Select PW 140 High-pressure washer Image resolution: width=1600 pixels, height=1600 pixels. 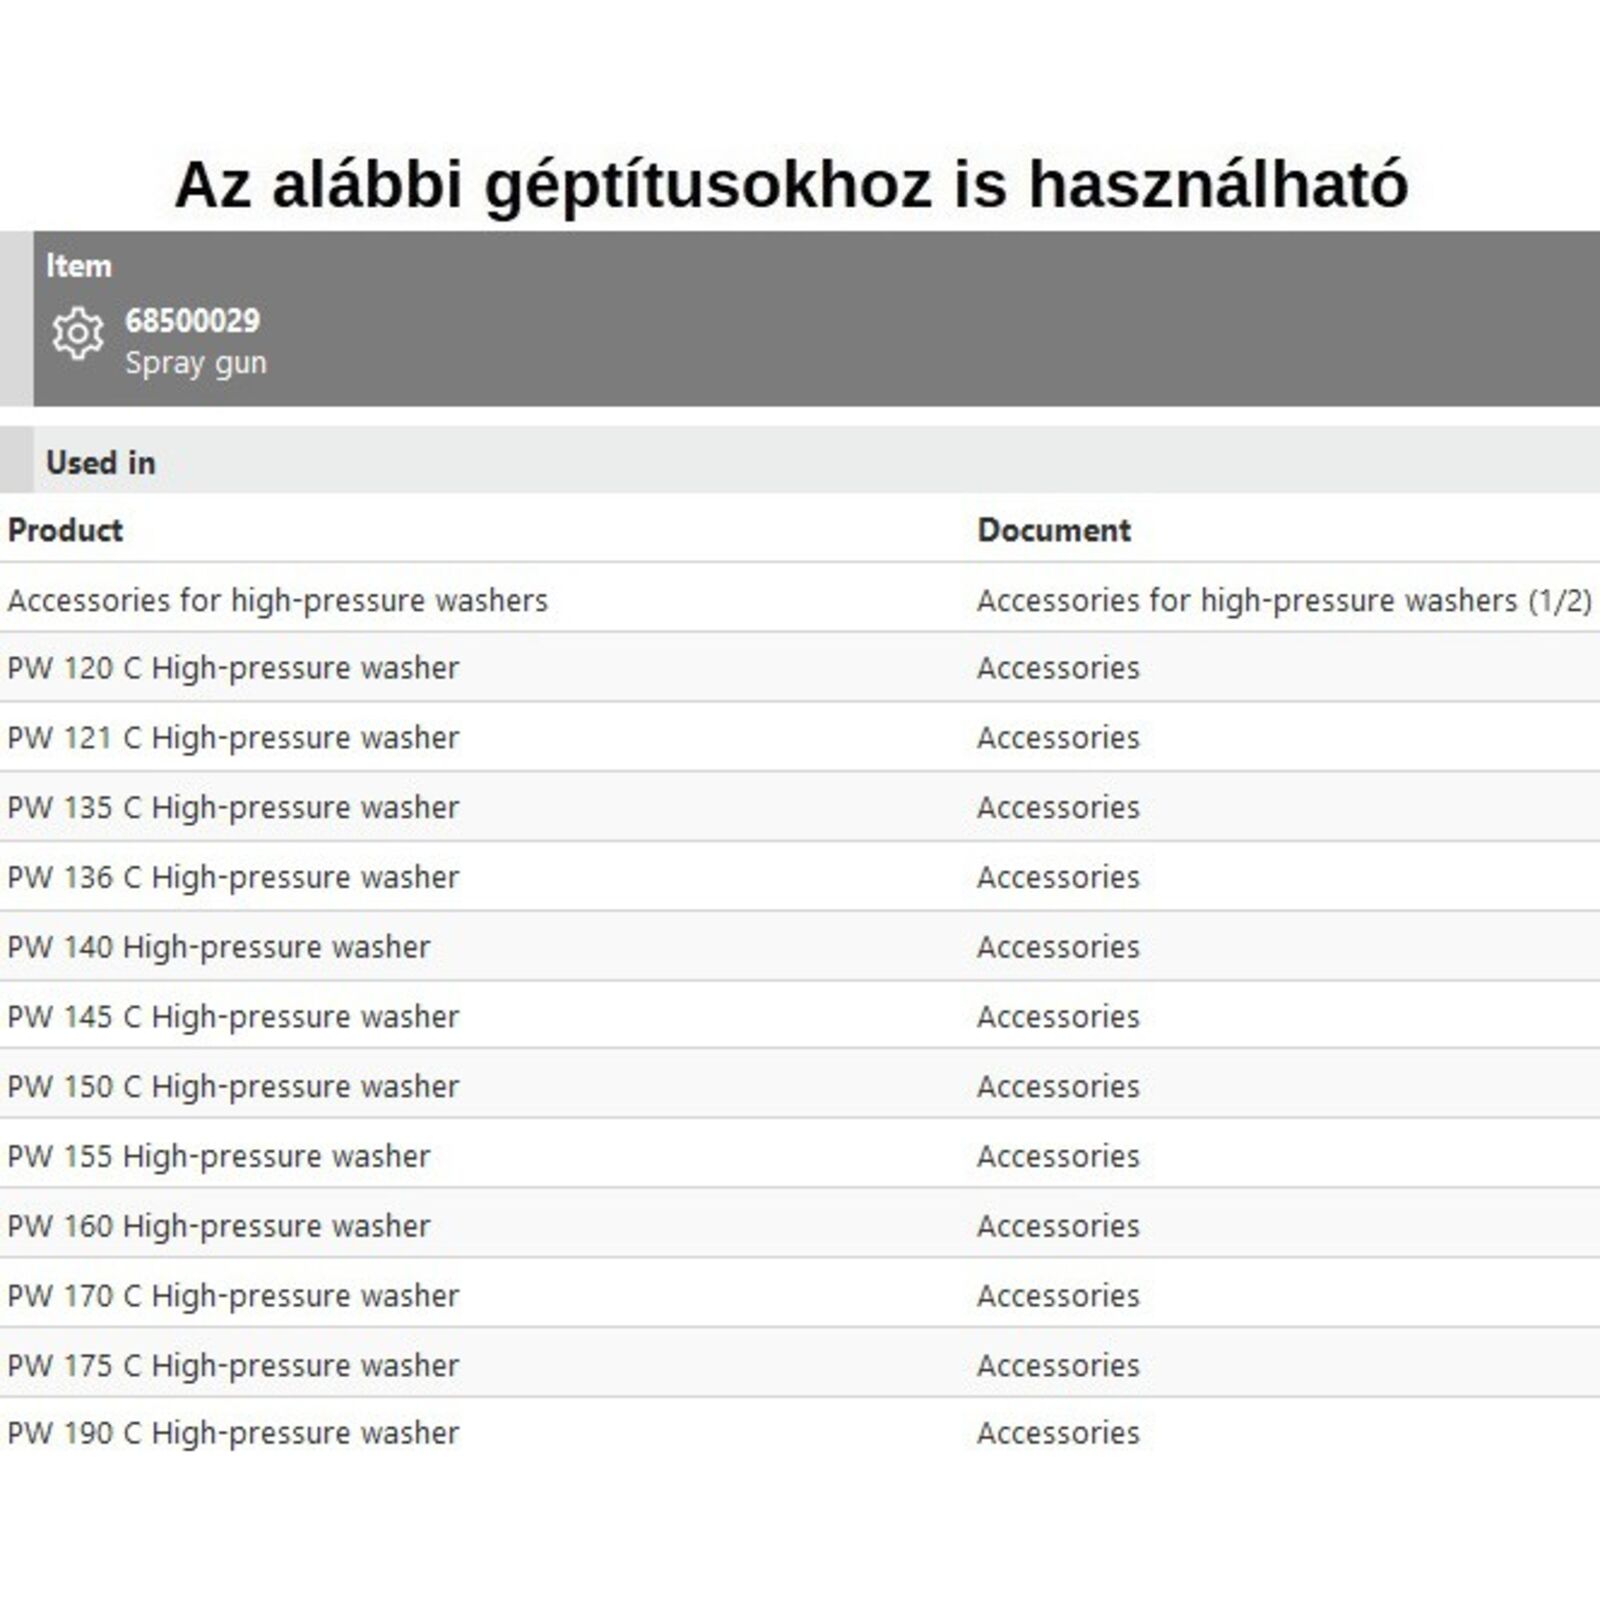coord(219,947)
